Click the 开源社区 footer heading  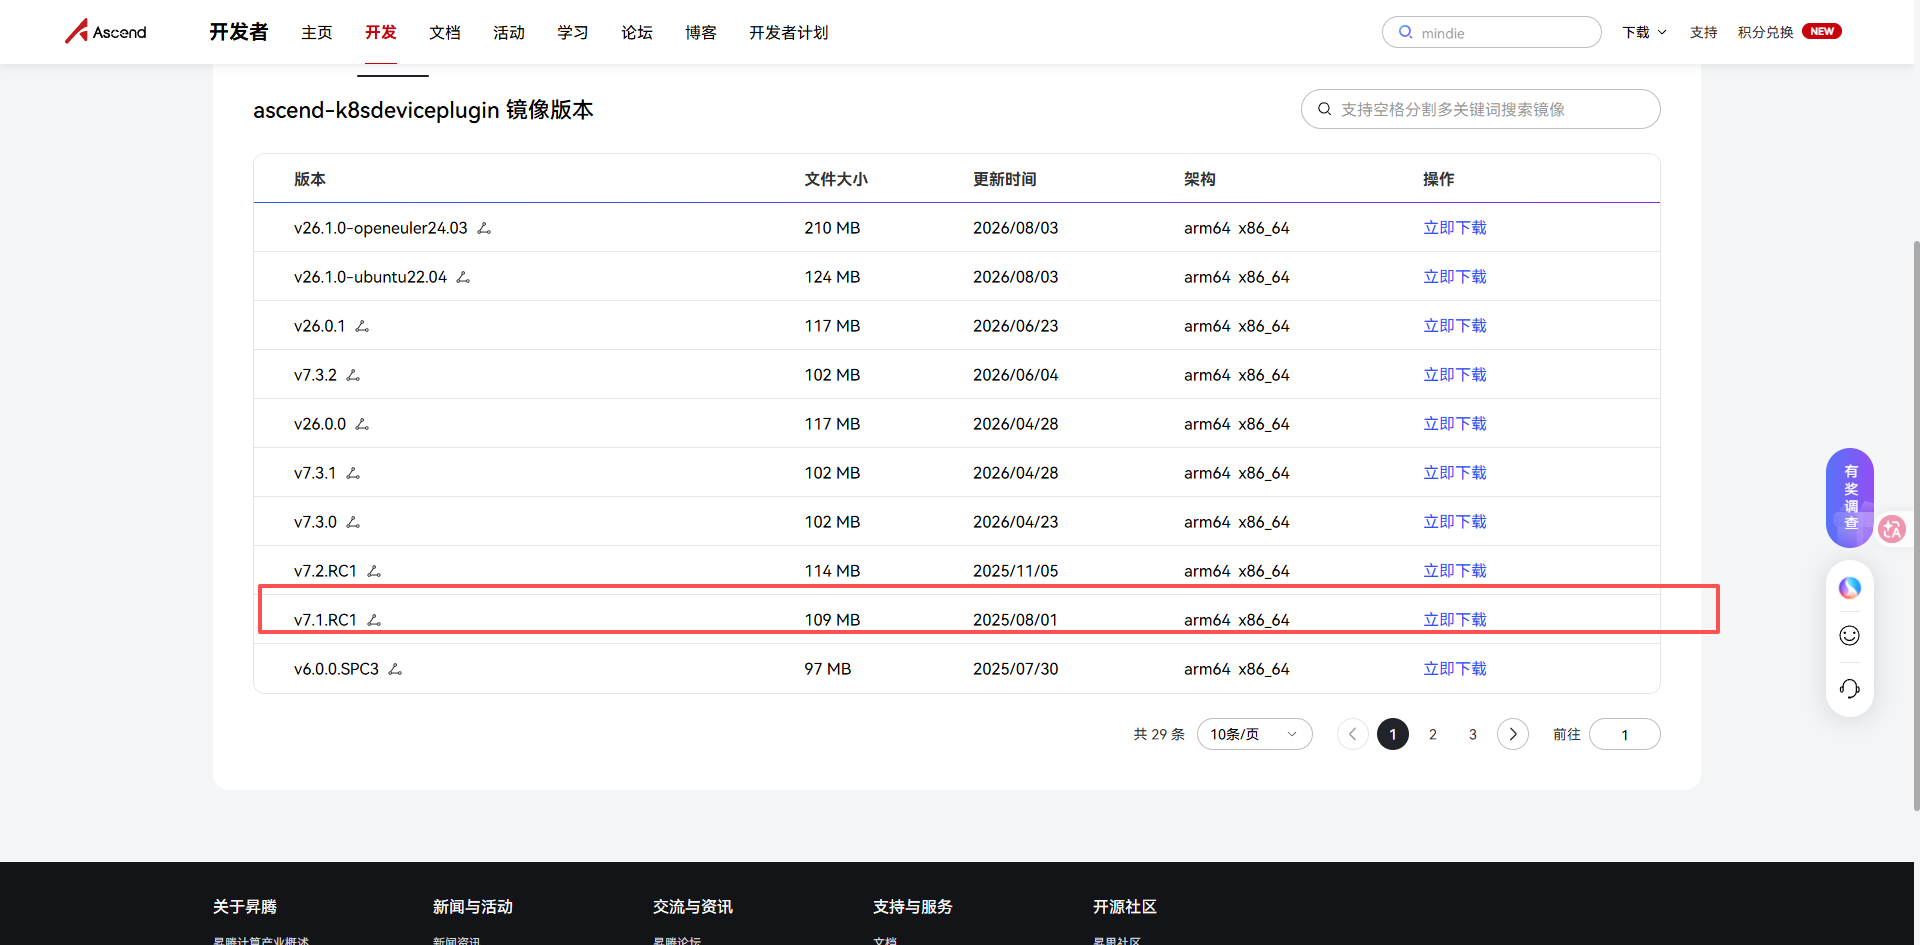point(1125,906)
